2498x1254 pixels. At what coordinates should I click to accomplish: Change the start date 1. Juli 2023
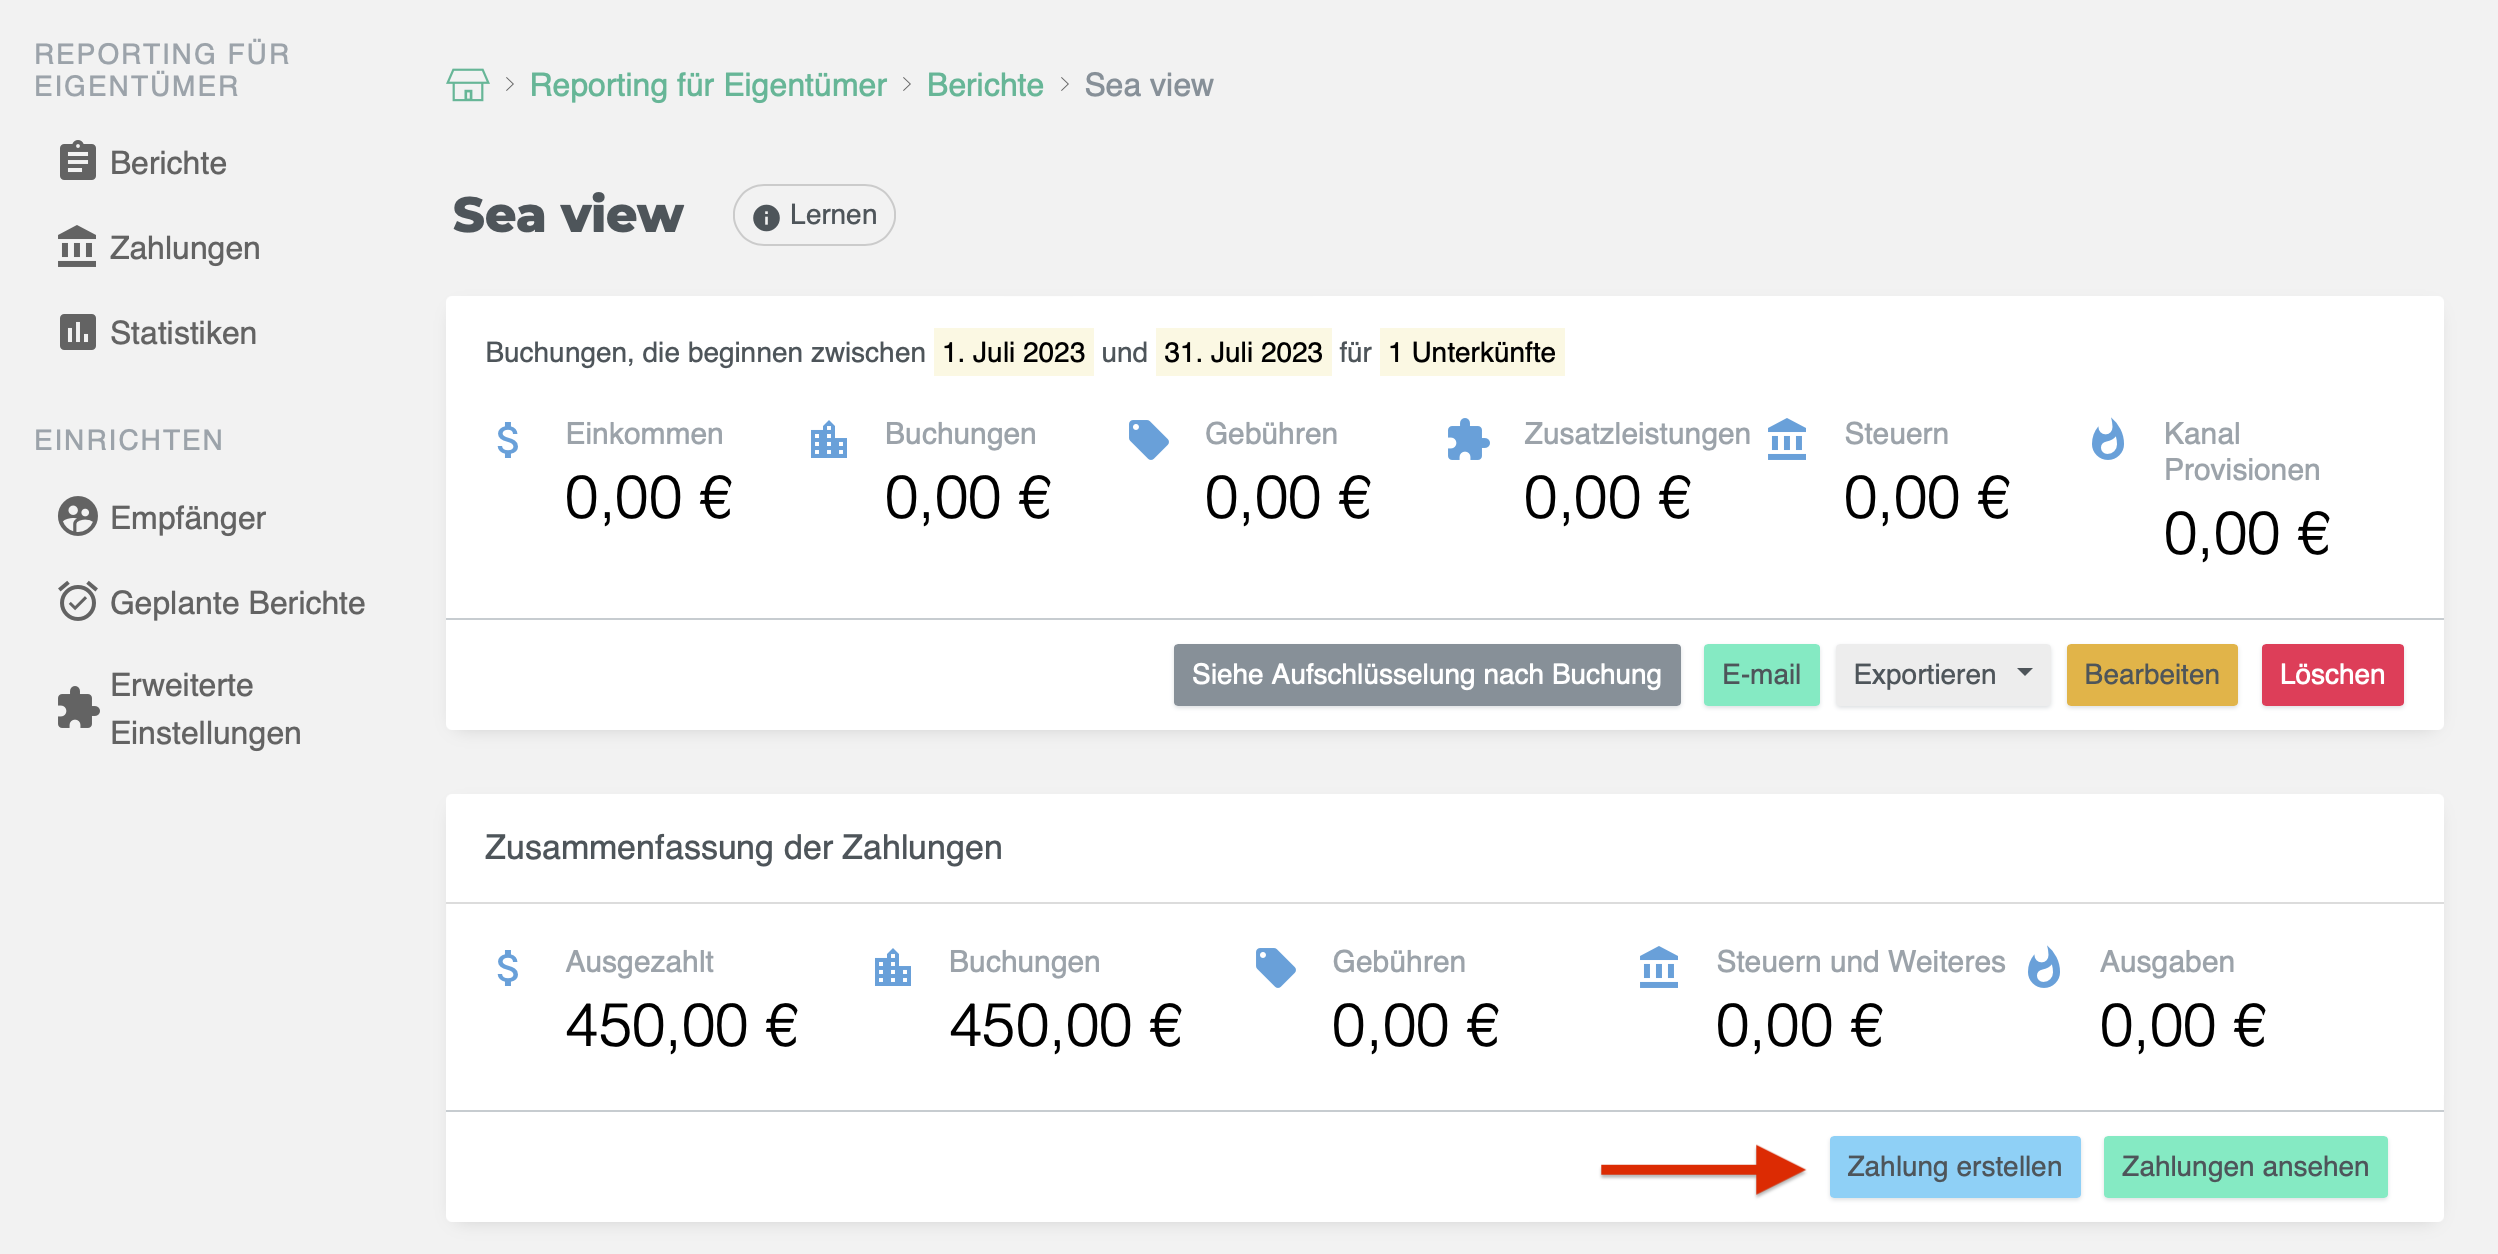[1013, 352]
